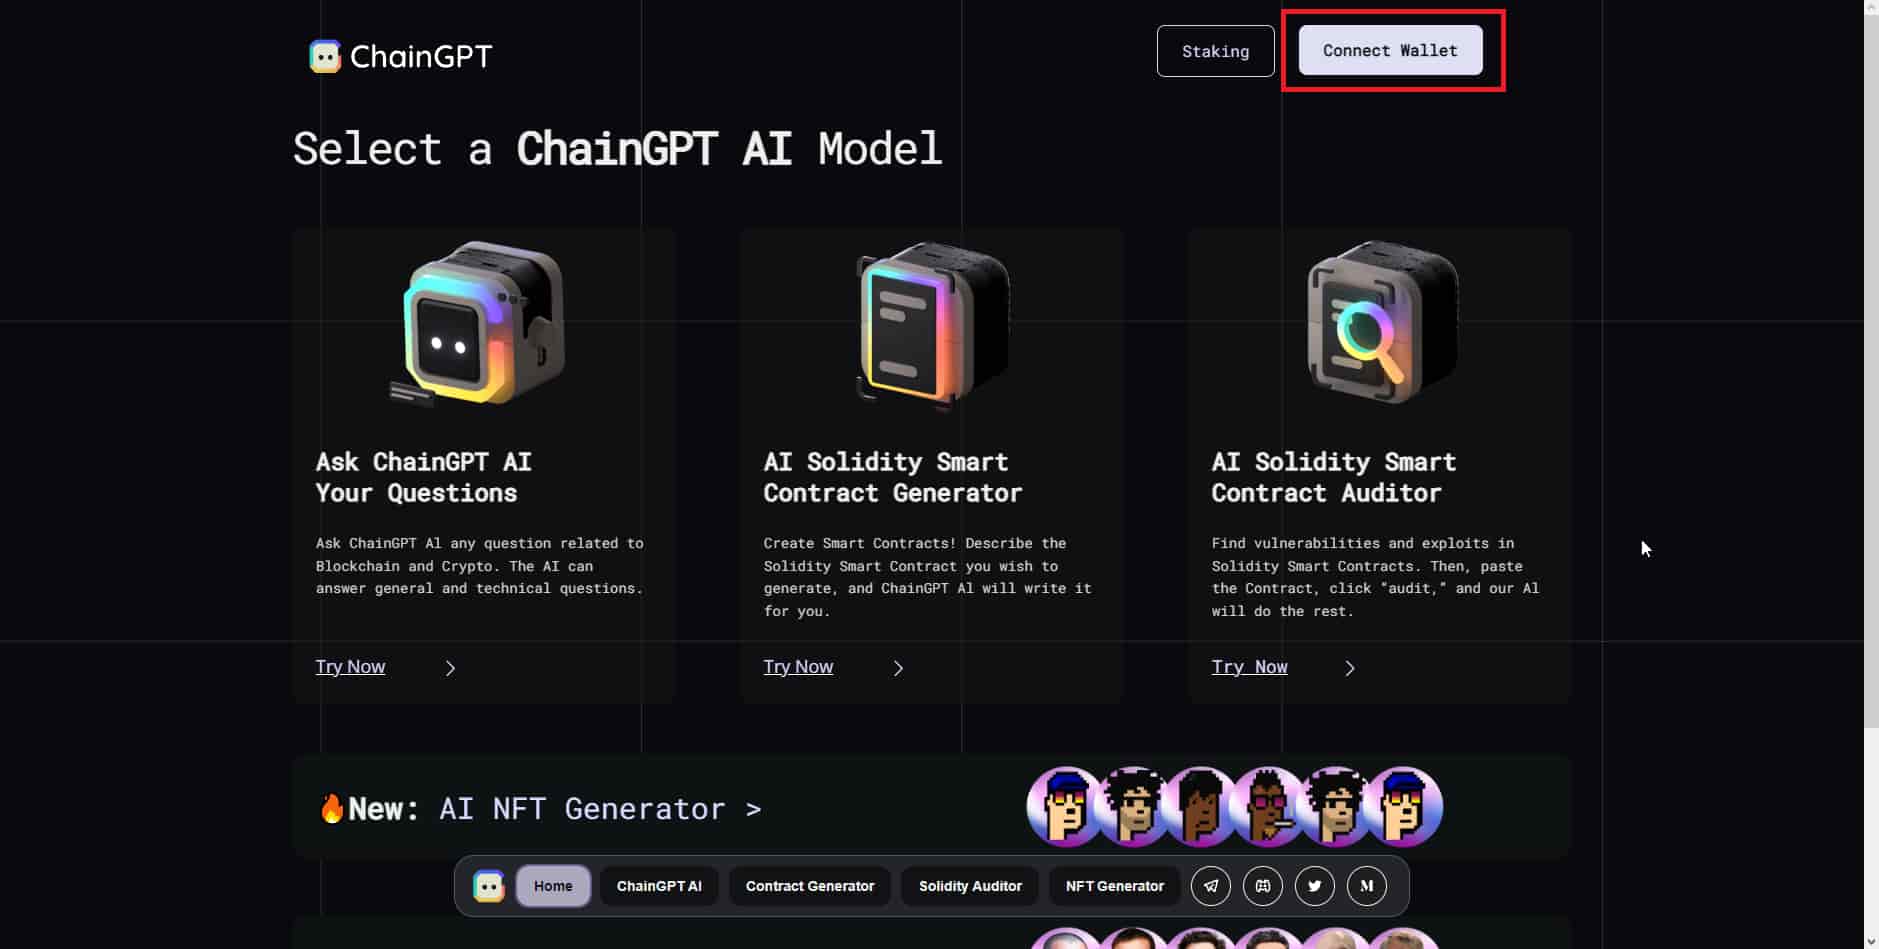Expand the arrow beside Ask ChainGPT Try Now
The height and width of the screenshot is (949, 1879).
tap(450, 667)
